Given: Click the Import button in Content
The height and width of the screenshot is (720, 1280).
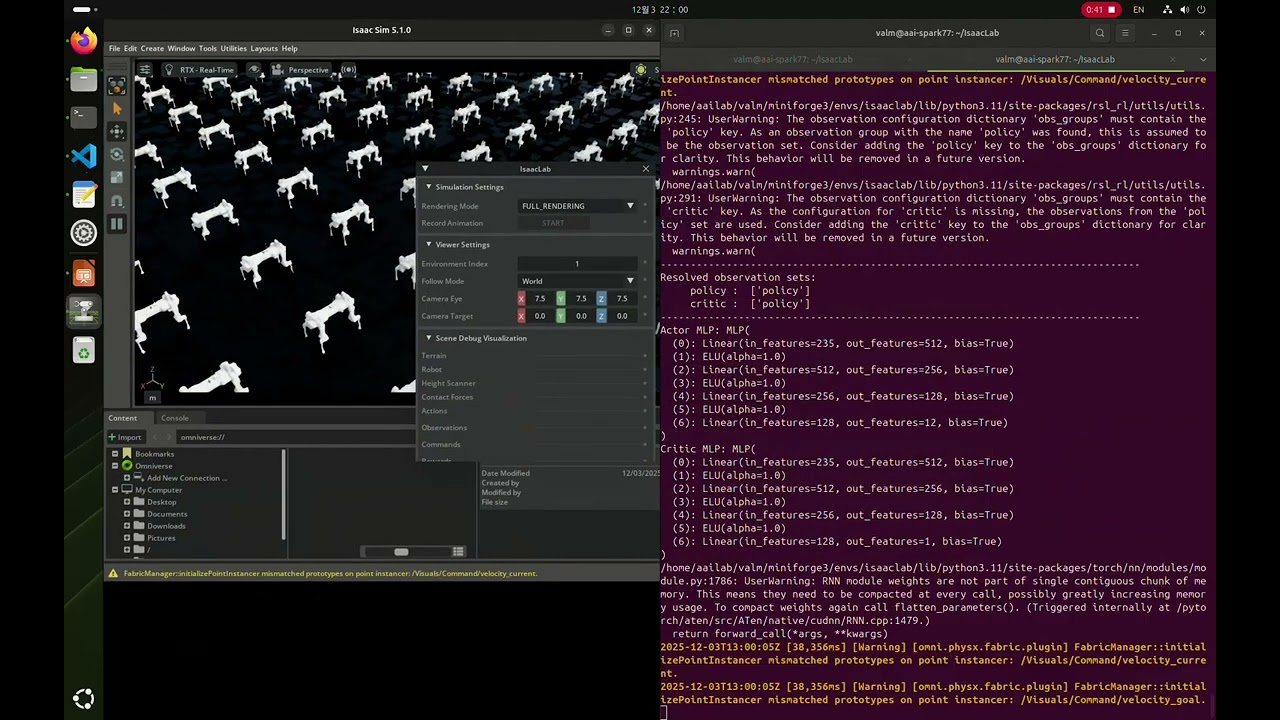Looking at the screenshot, I should pos(125,437).
